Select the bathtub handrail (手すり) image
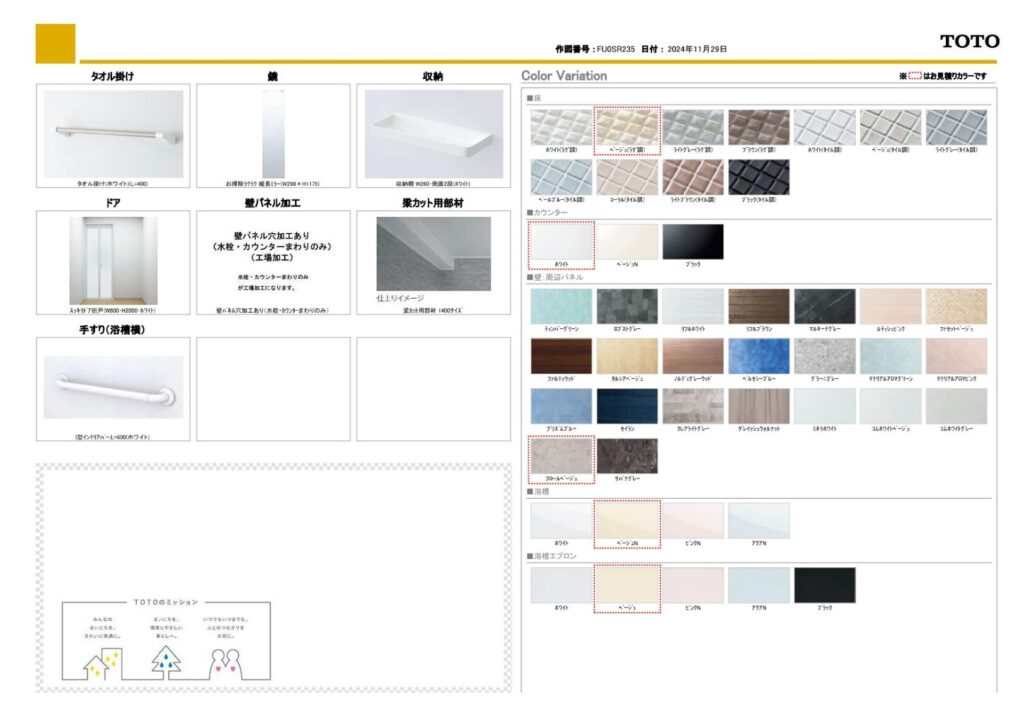Screen dimensions: 1024x709 coord(113,386)
